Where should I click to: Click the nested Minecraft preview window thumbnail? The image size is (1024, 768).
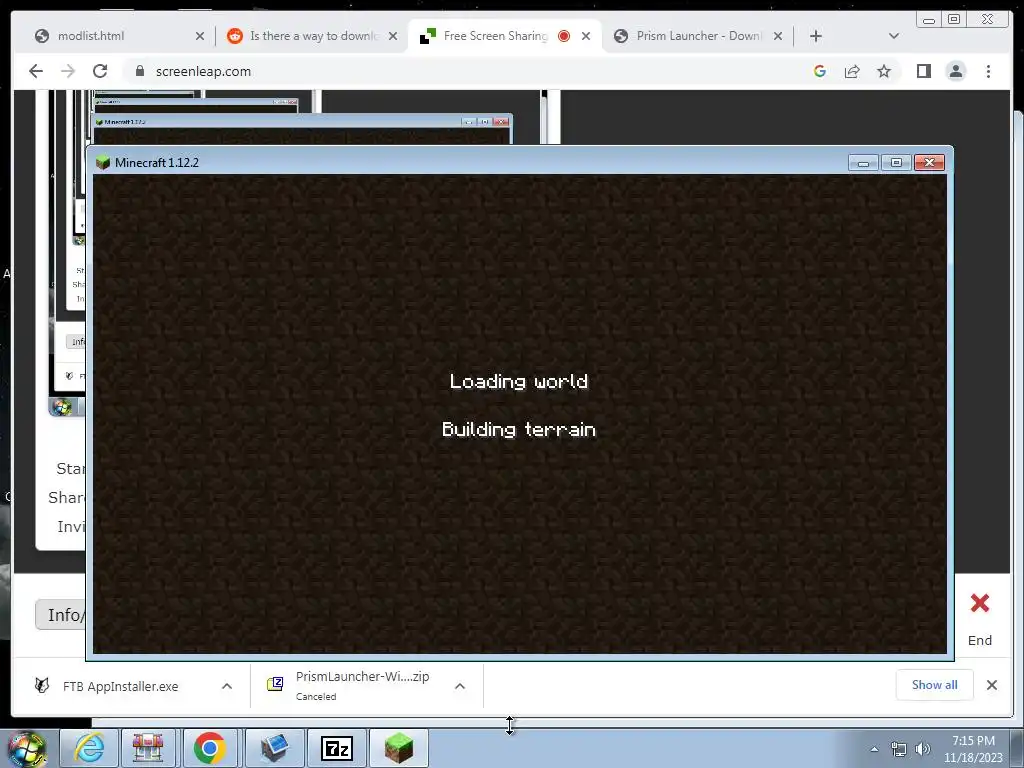coord(302,129)
